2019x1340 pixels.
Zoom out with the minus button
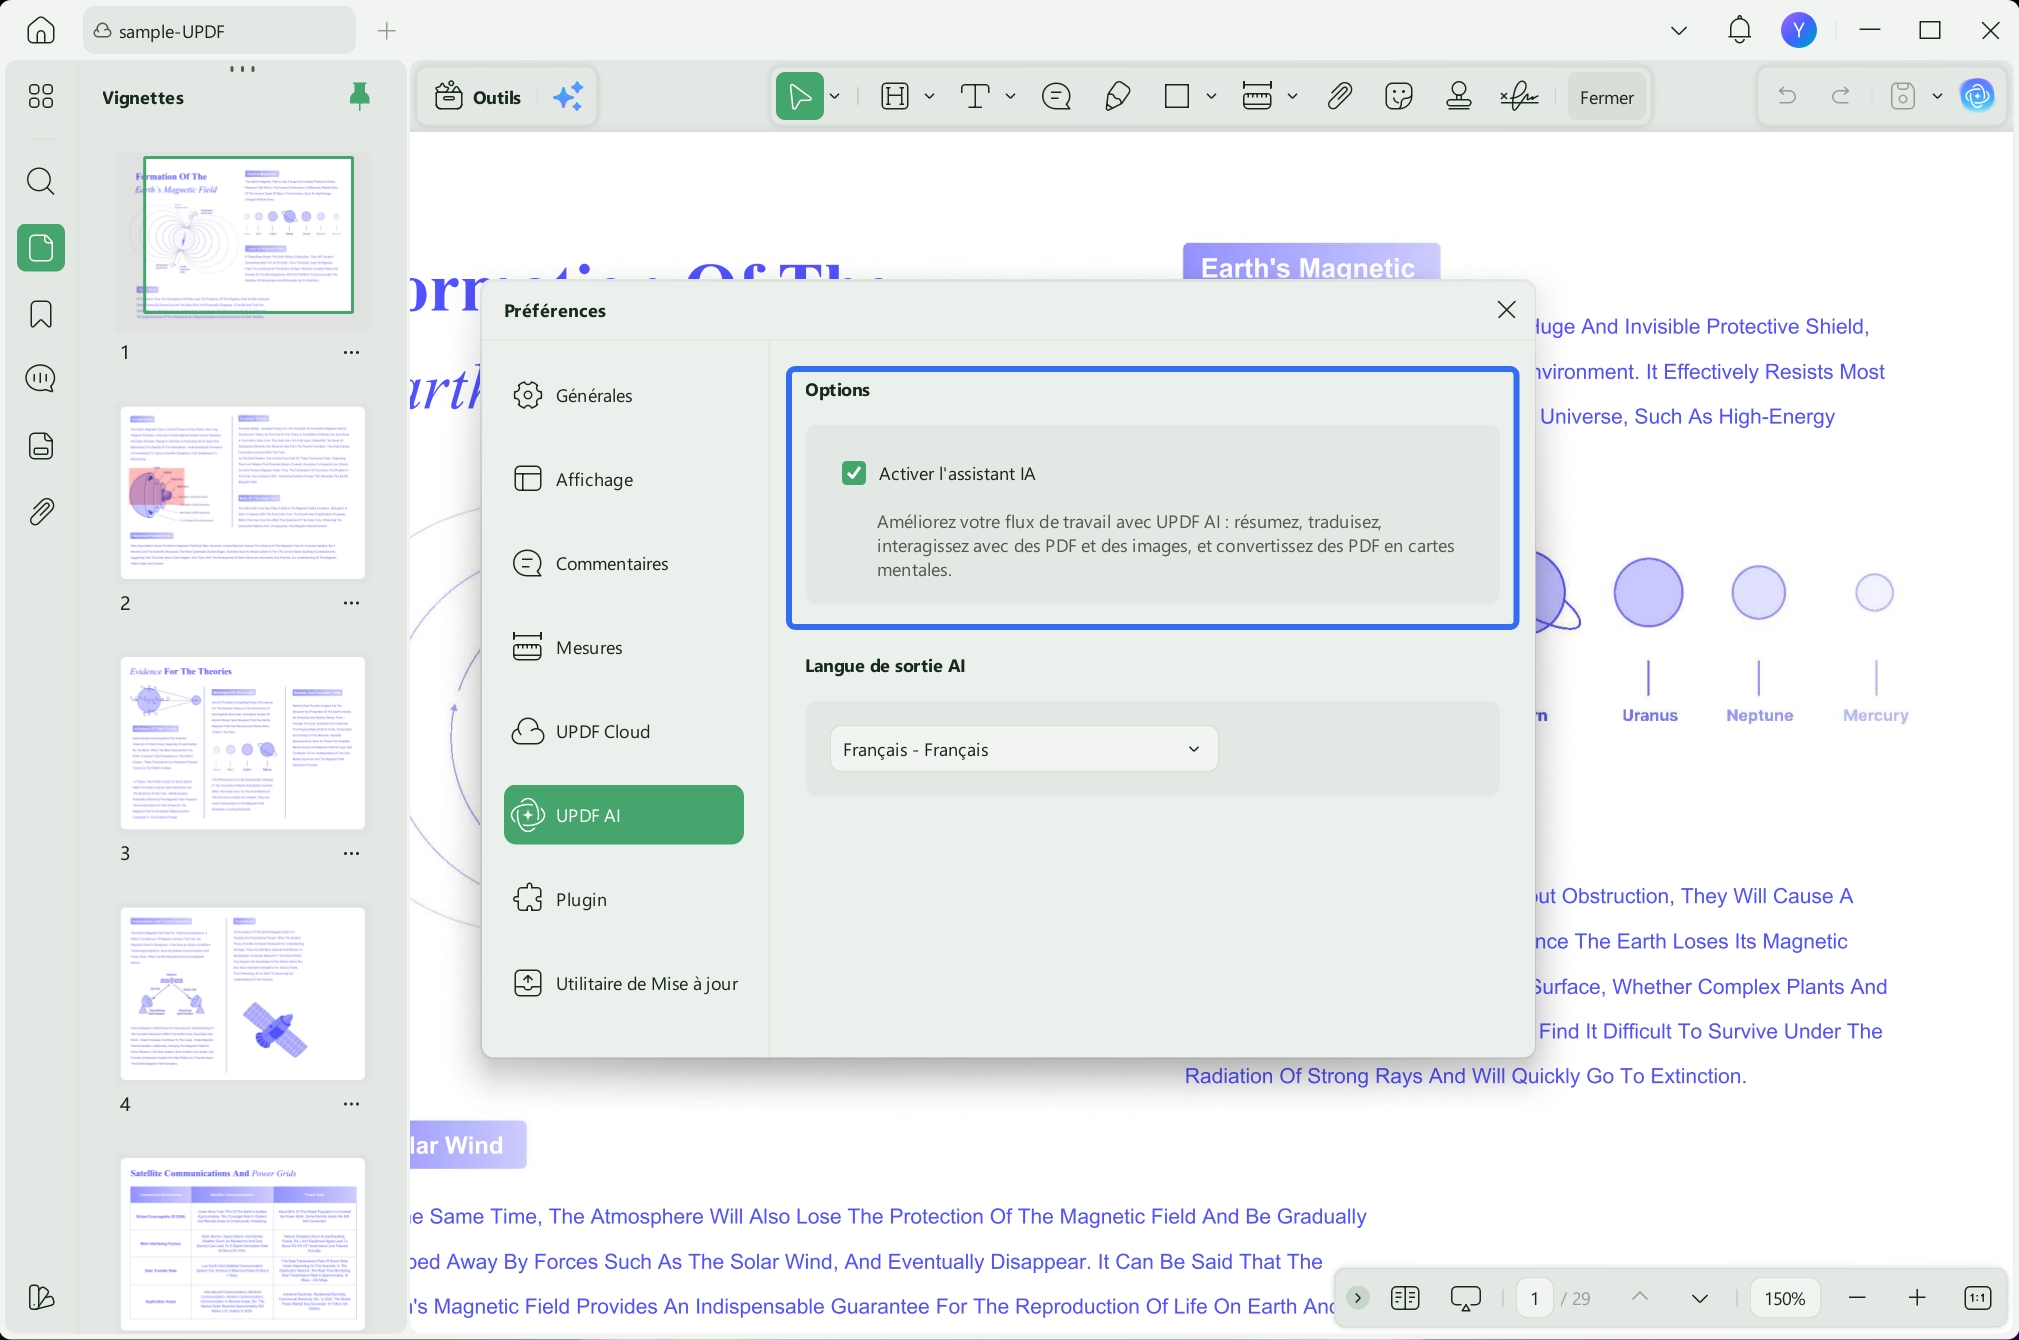(1858, 1298)
